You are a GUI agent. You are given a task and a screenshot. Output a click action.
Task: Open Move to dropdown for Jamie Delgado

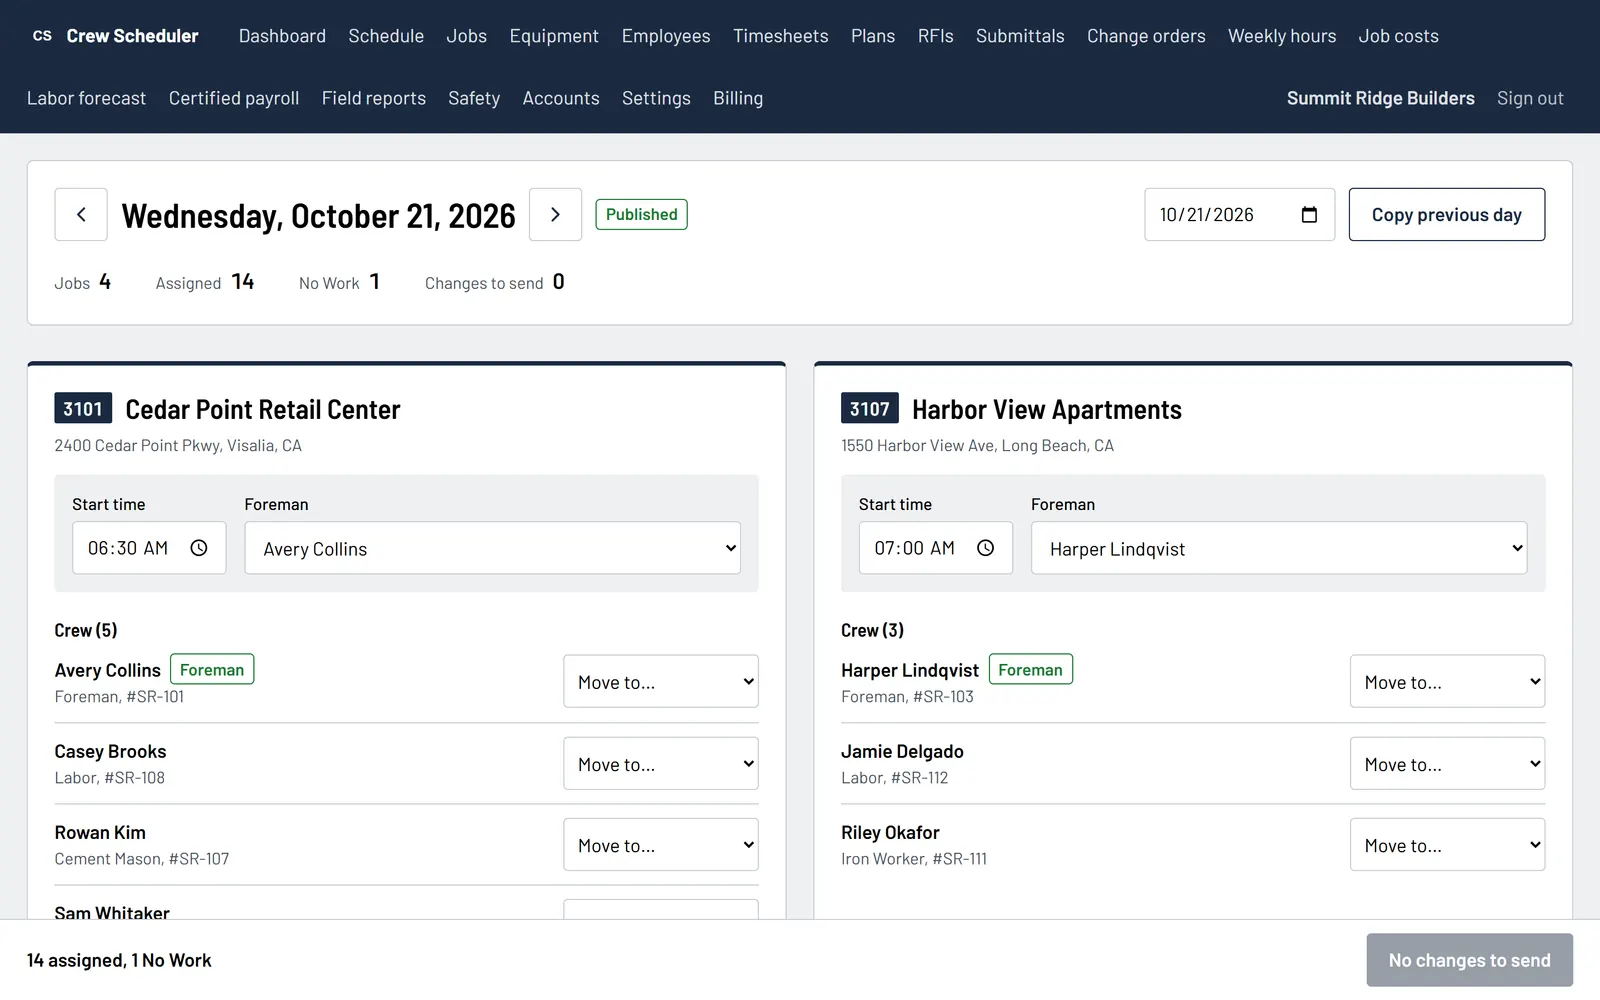click(x=1447, y=764)
